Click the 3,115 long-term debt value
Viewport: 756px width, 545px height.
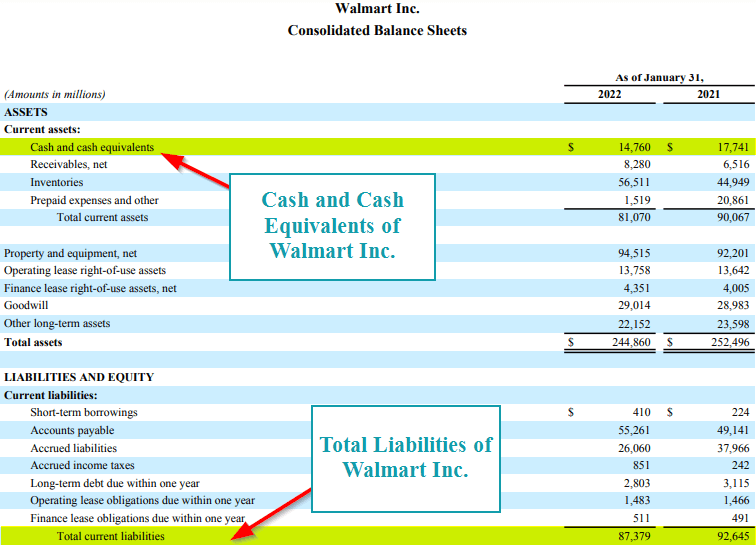(736, 483)
